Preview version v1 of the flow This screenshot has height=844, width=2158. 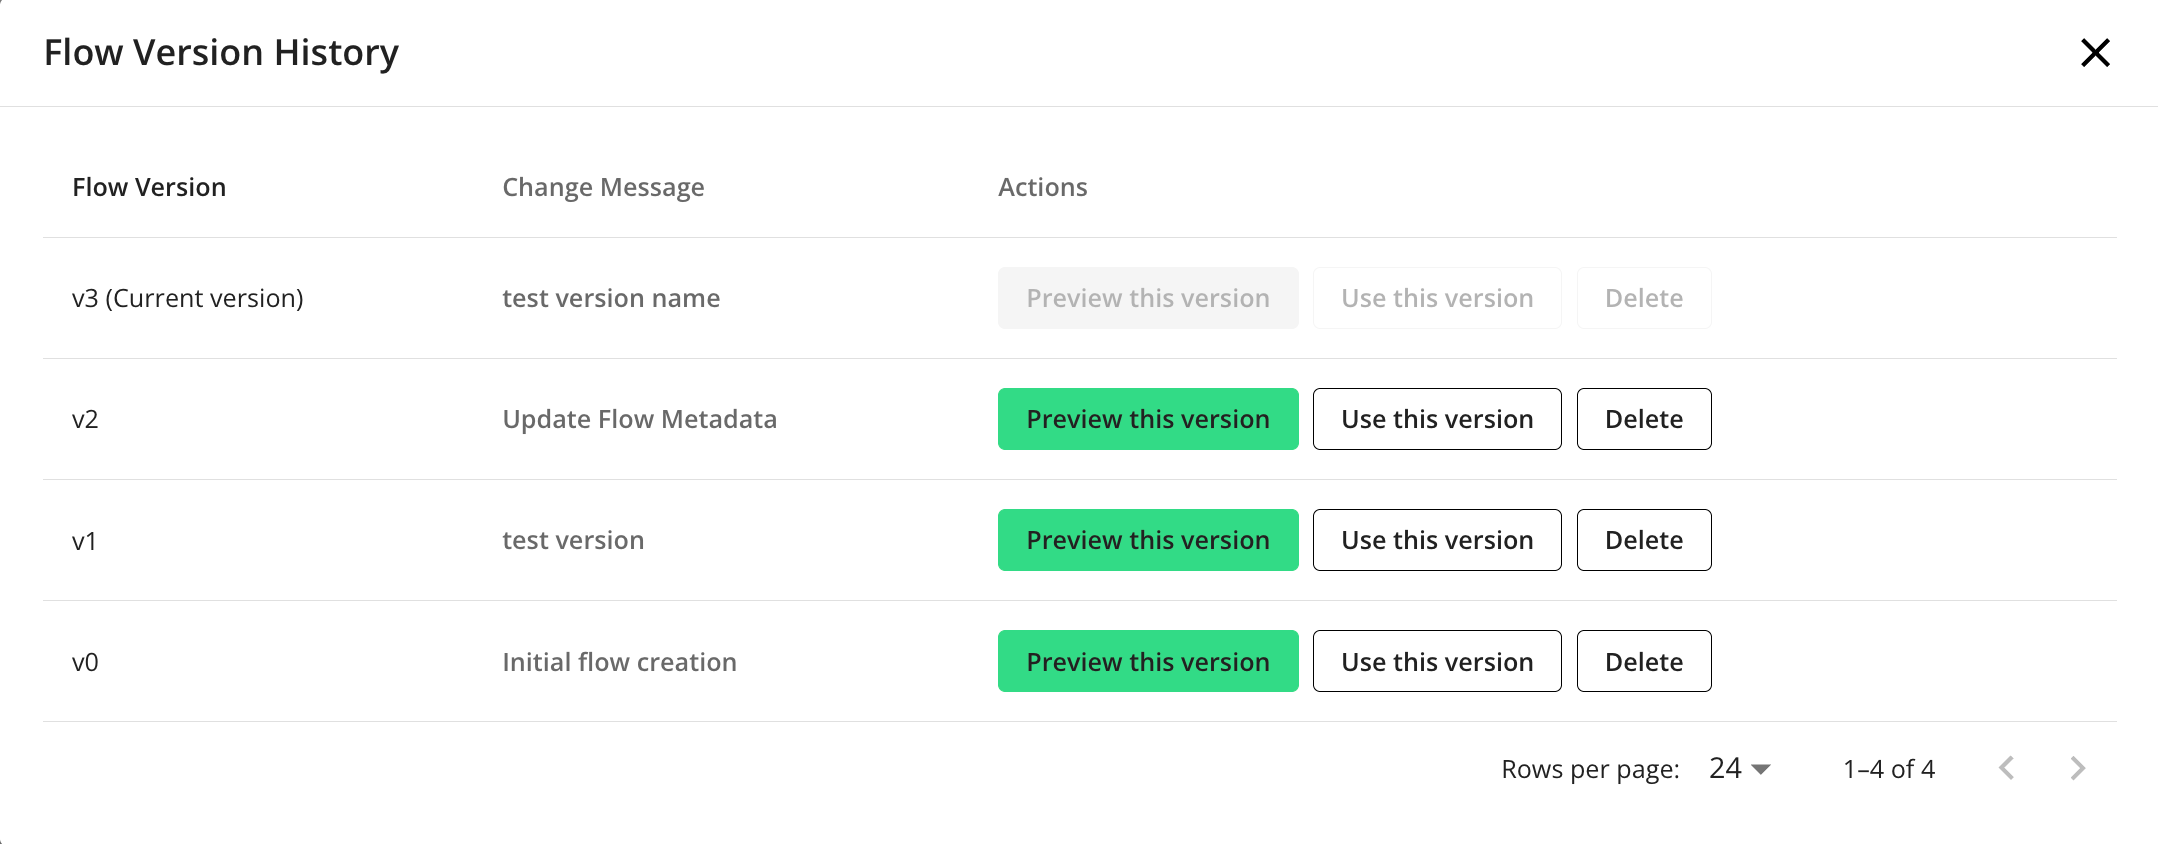[x=1147, y=540]
